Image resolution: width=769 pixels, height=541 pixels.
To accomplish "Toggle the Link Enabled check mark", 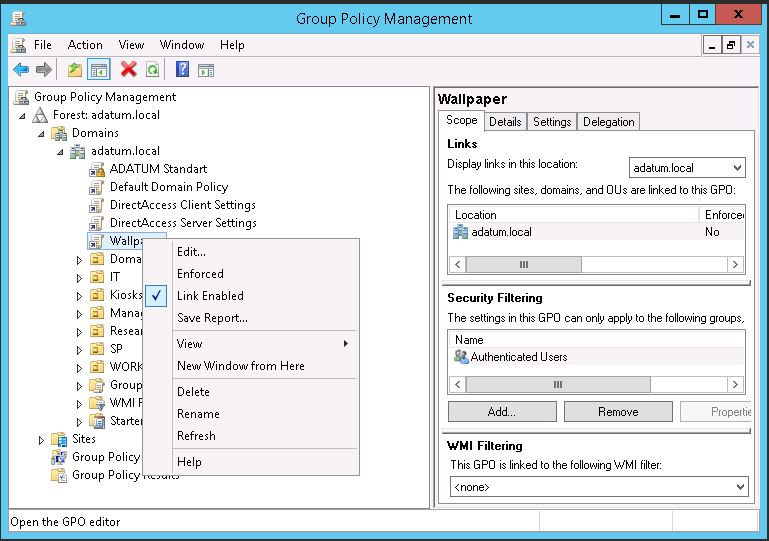I will pyautogui.click(x=156, y=296).
